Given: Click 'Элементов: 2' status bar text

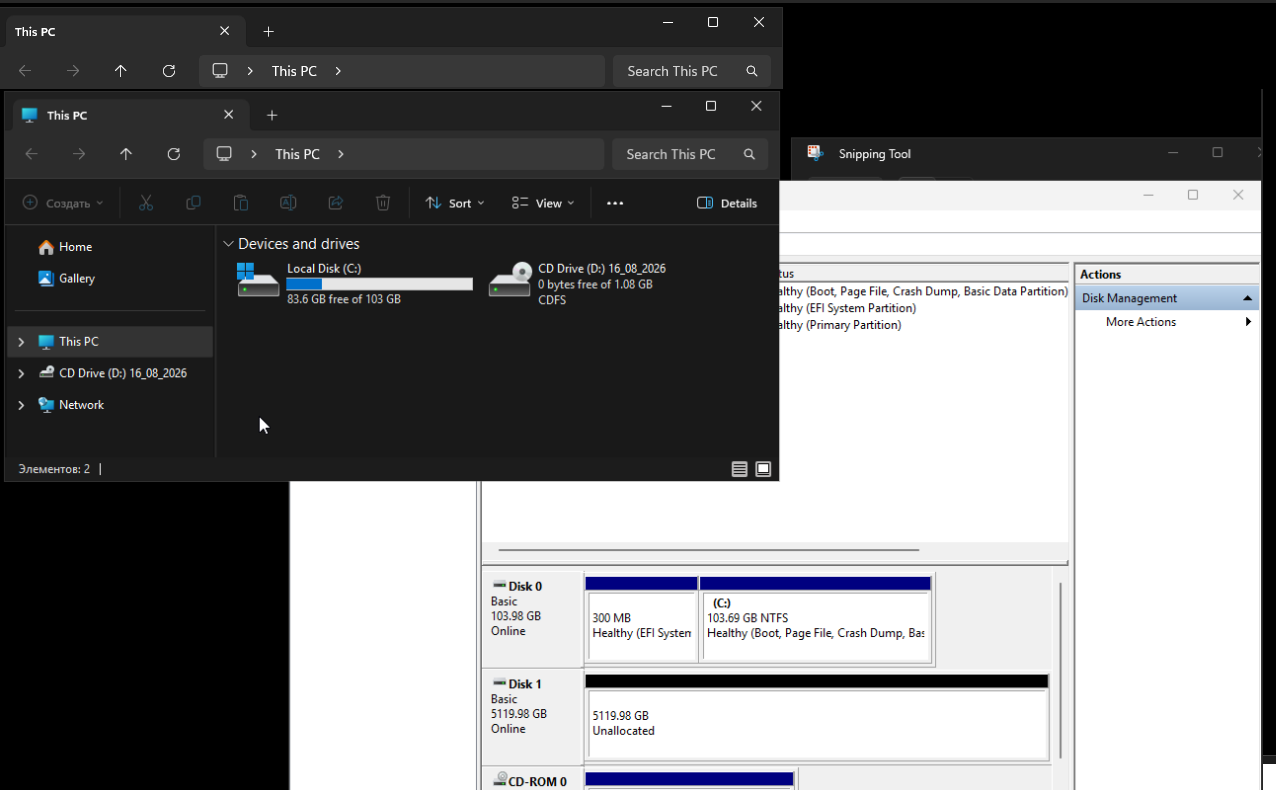Looking at the screenshot, I should tap(54, 469).
